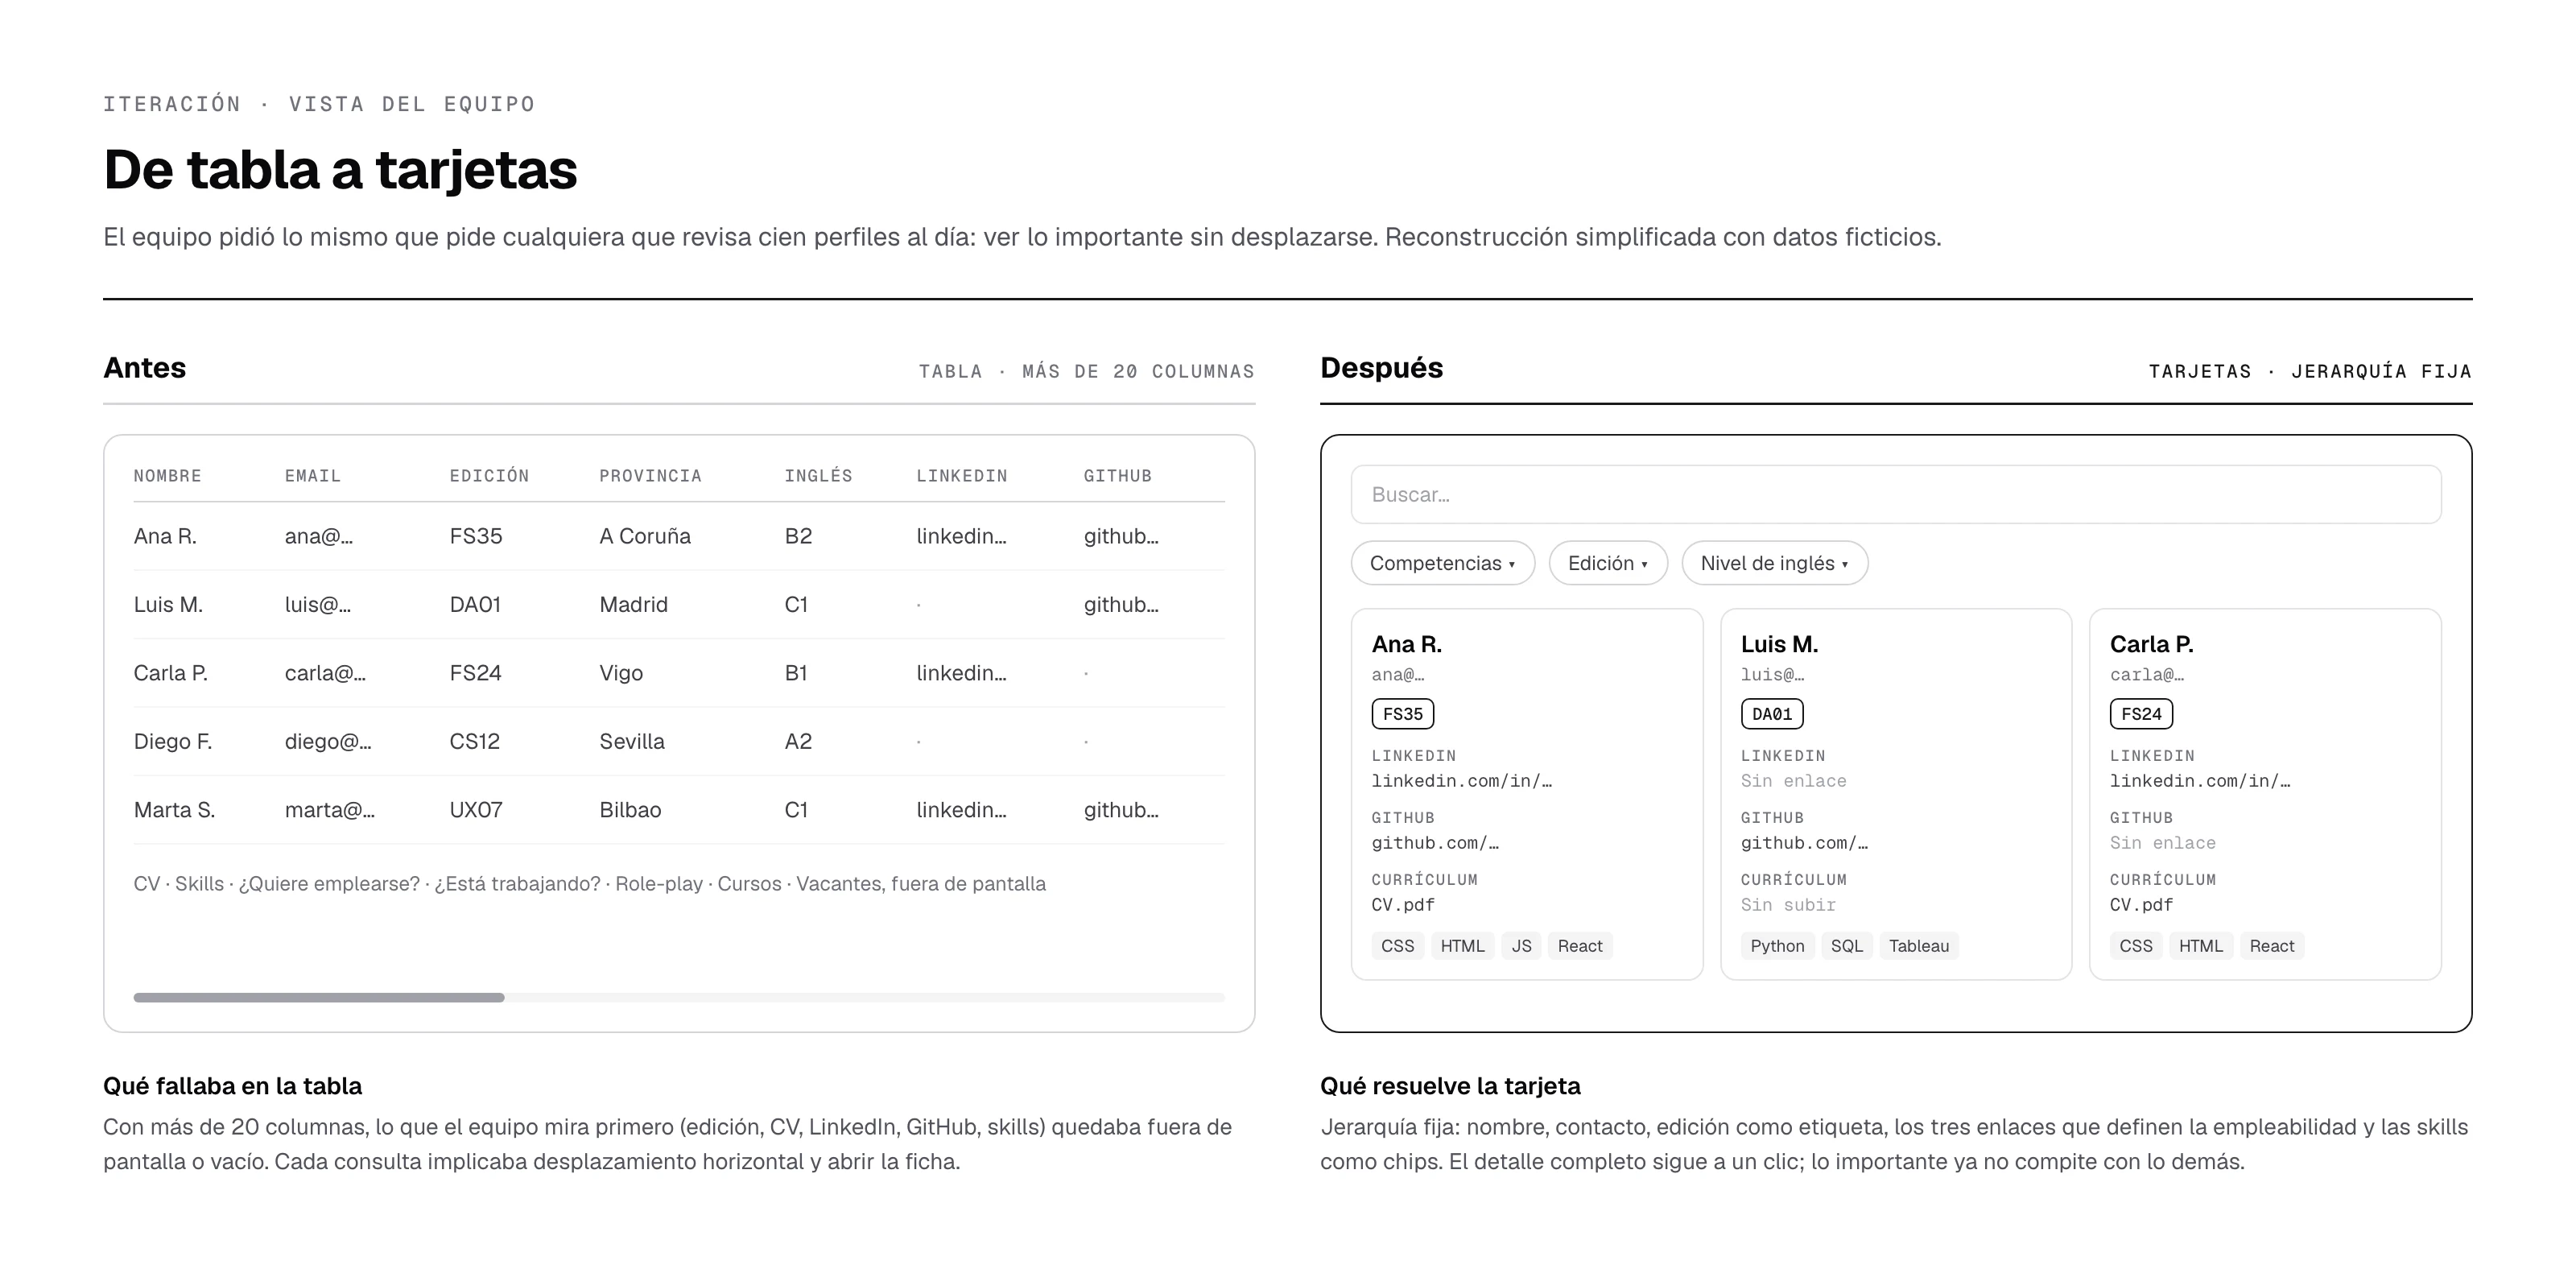Click Sin subir in Luis M.'s card

click(1788, 905)
